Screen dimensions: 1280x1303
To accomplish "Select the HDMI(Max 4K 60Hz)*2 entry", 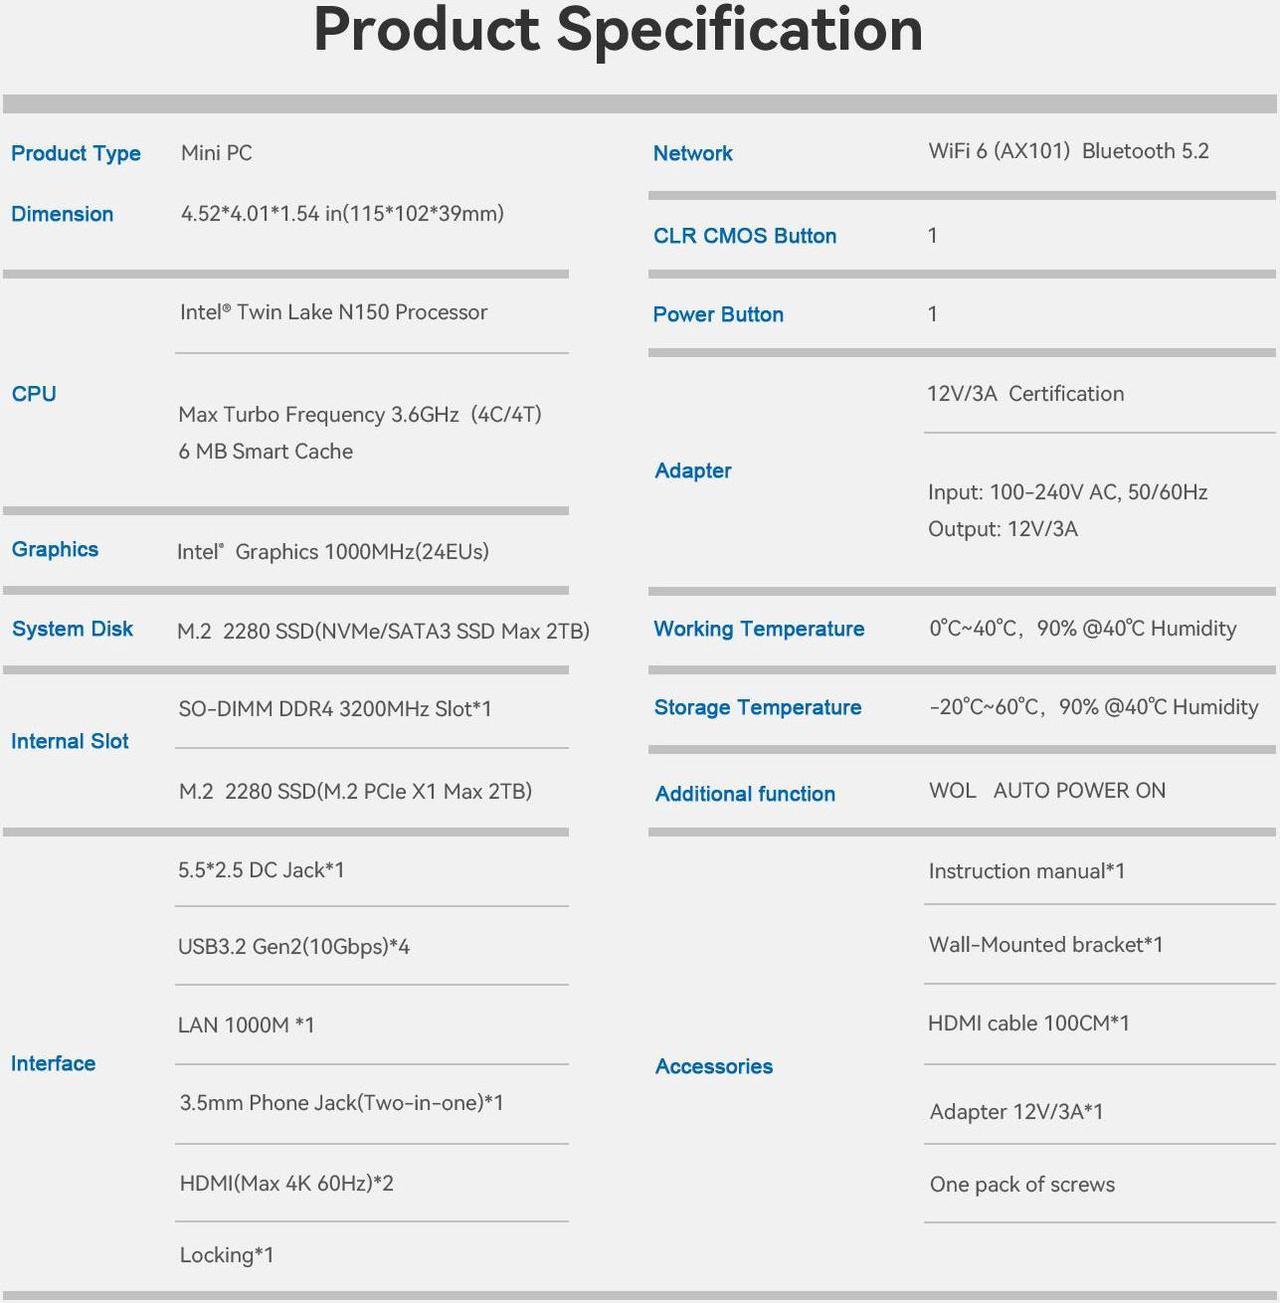I will point(287,1183).
